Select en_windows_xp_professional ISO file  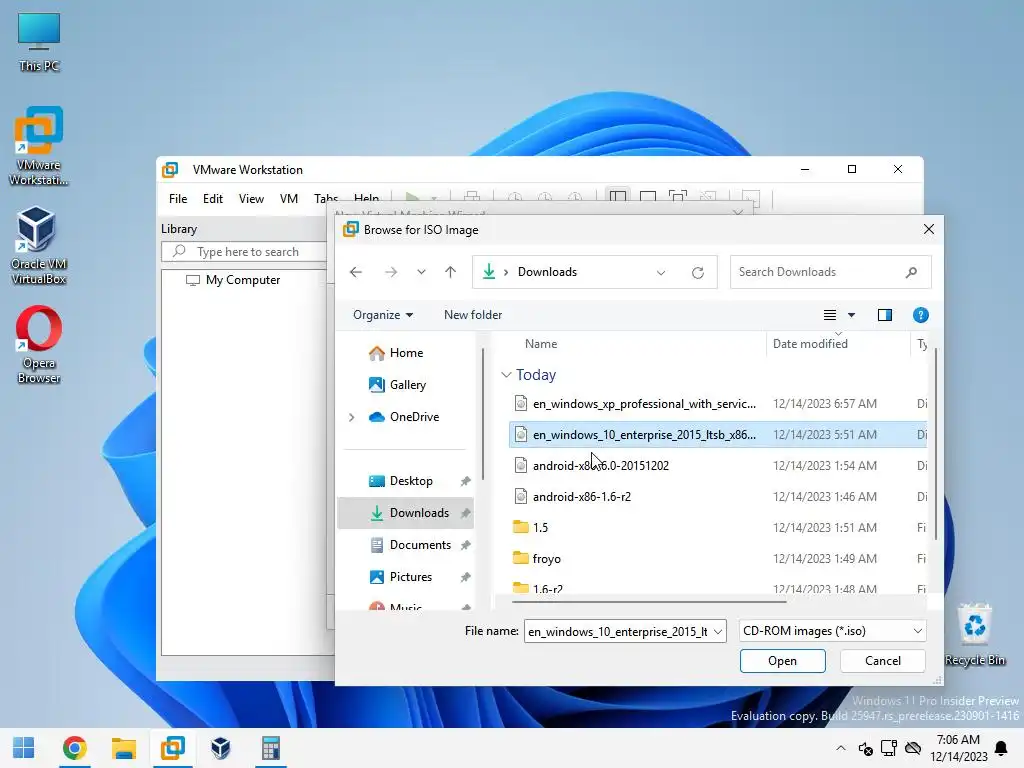click(718, 404)
